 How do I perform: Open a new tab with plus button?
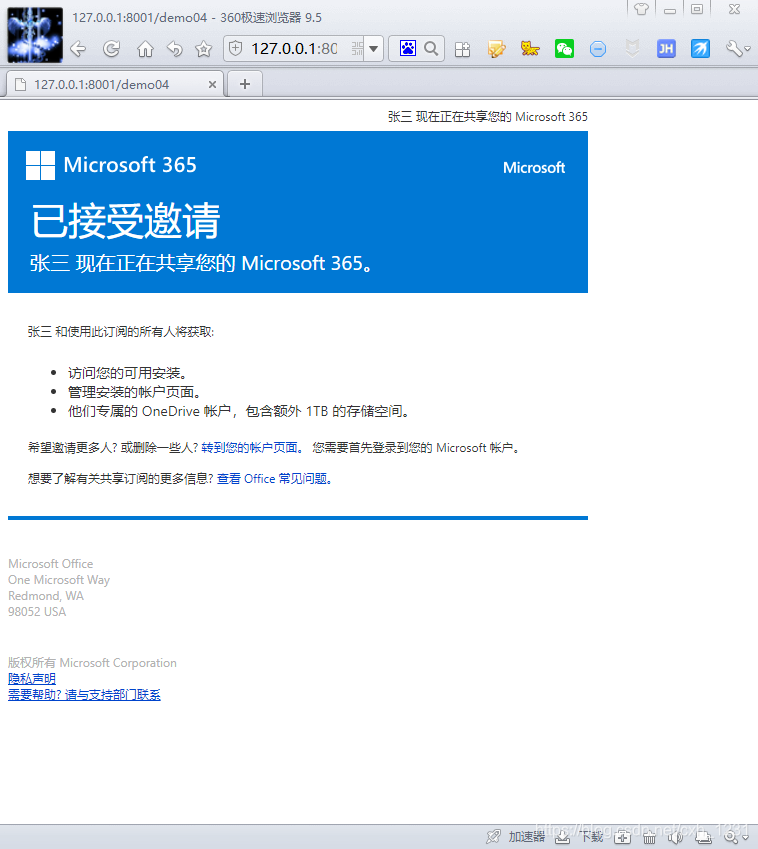click(245, 84)
